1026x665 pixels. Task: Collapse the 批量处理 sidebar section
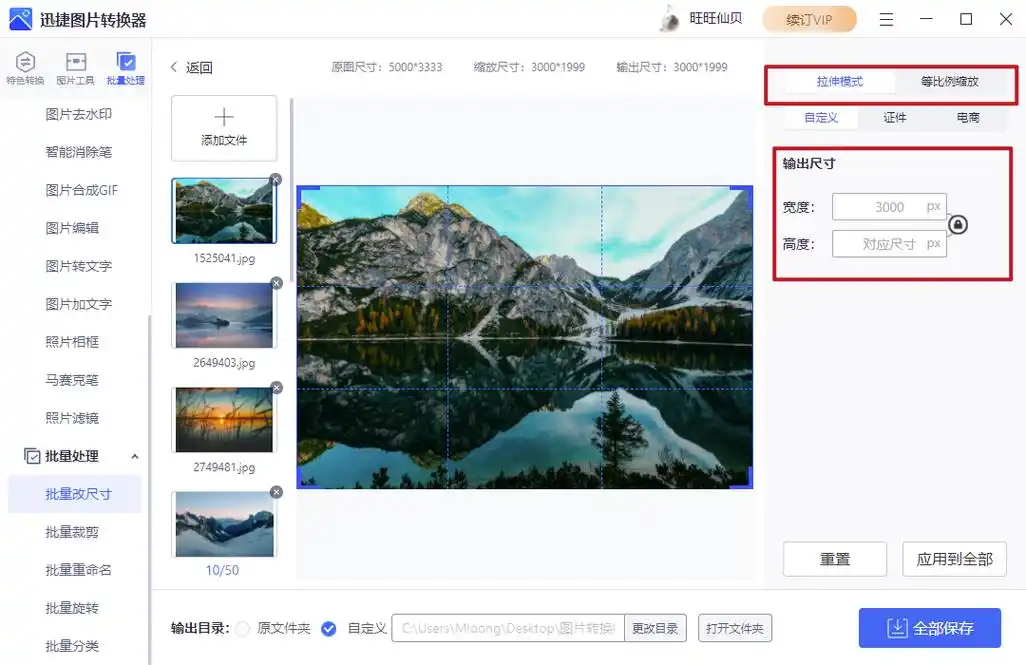[x=135, y=456]
